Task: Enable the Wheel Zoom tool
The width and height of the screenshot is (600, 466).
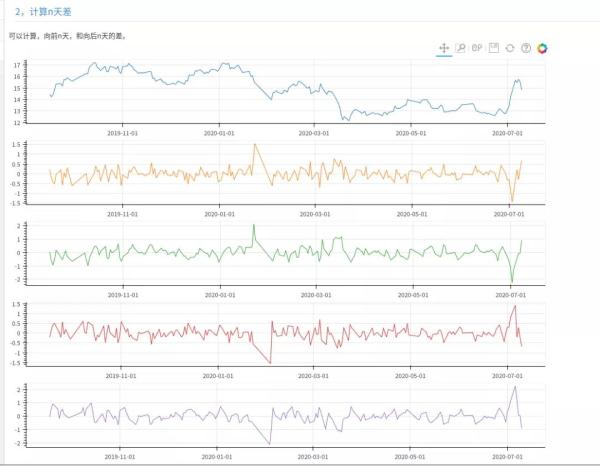Action: point(477,48)
